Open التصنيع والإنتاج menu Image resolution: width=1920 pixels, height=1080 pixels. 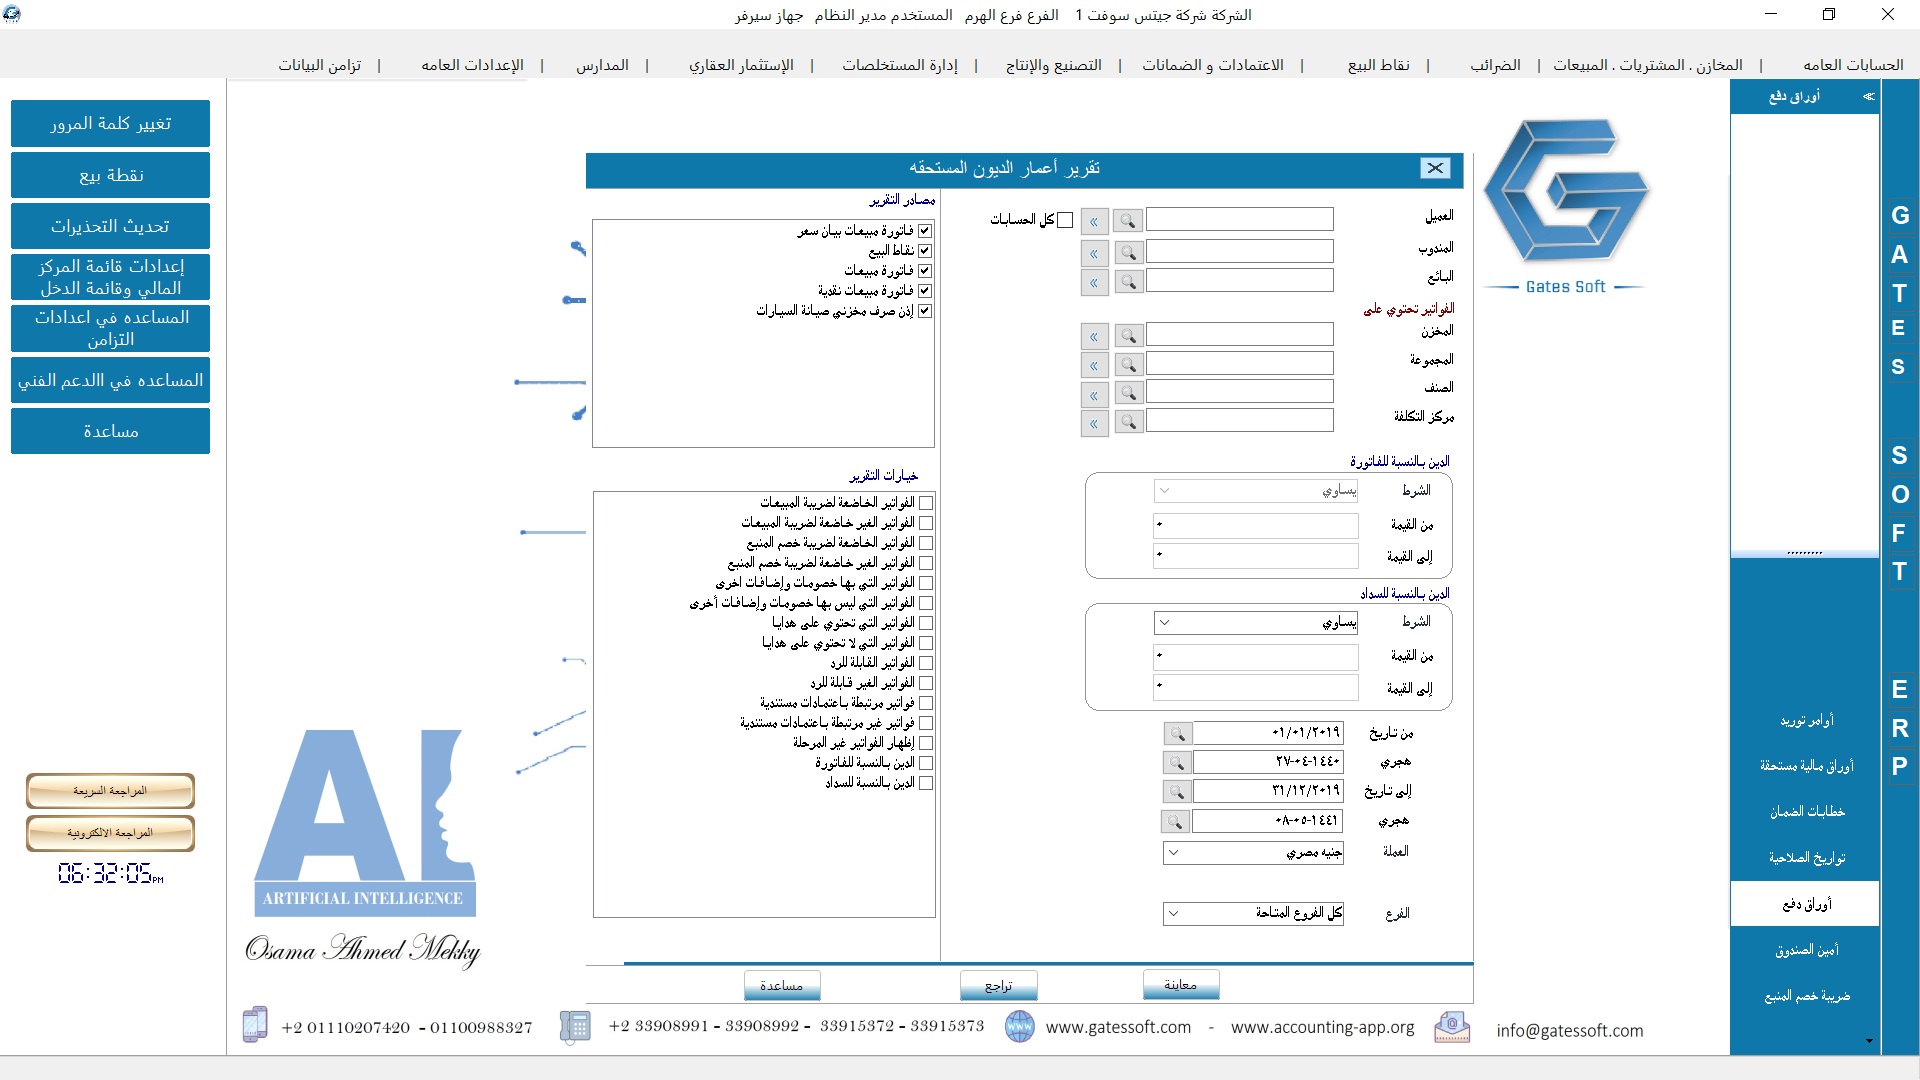(x=1053, y=65)
